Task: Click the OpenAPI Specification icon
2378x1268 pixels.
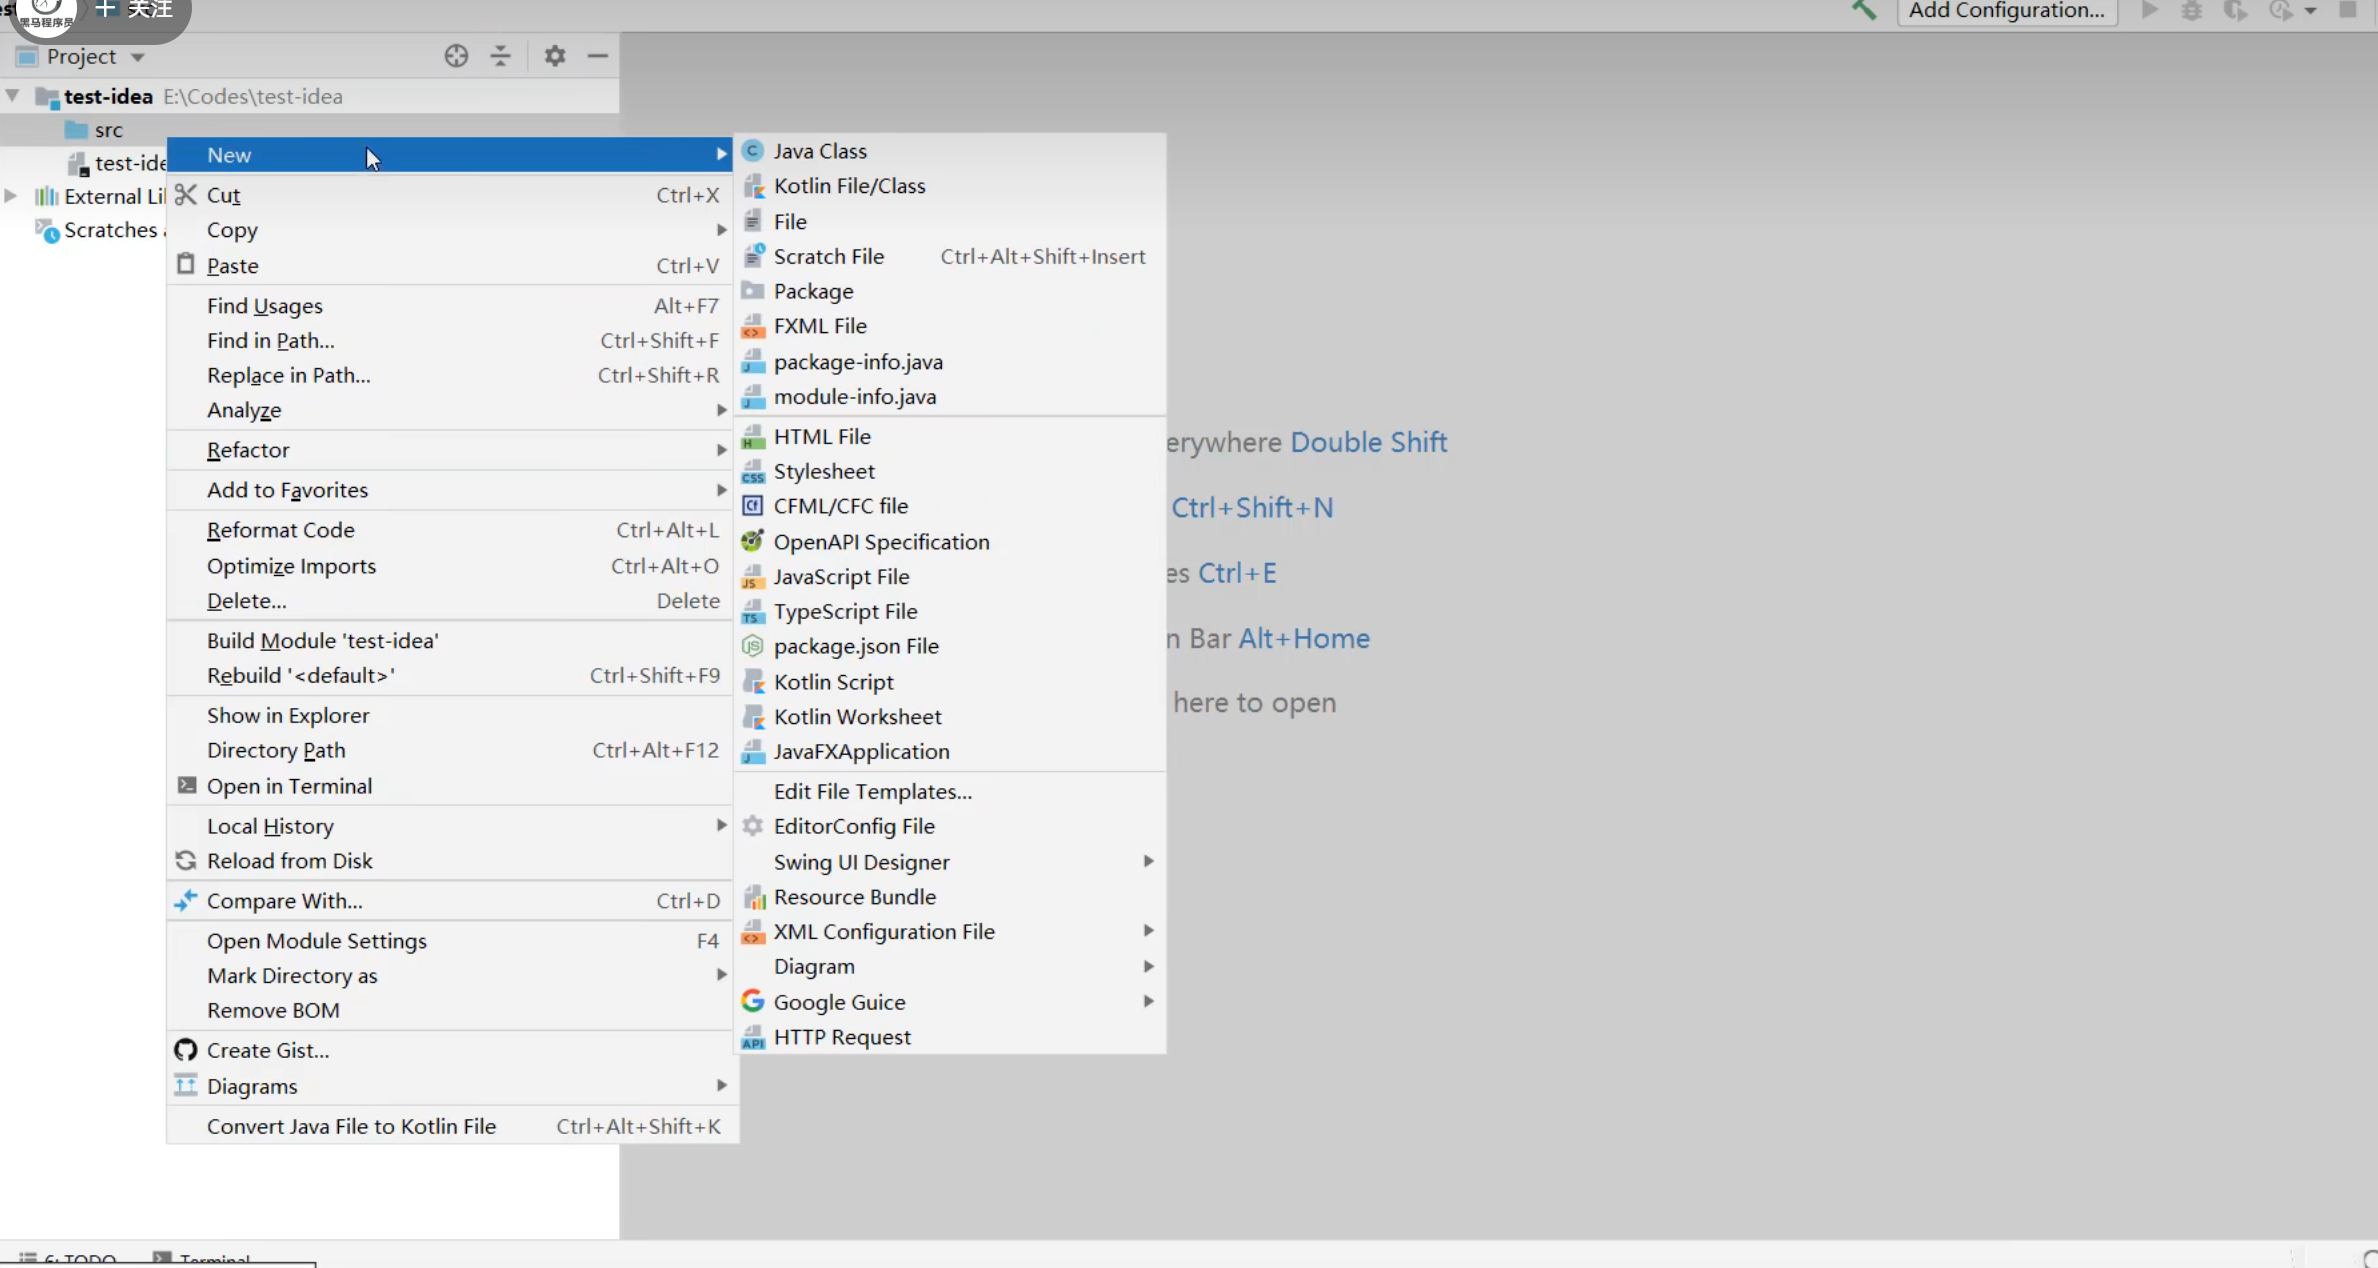Action: point(753,542)
